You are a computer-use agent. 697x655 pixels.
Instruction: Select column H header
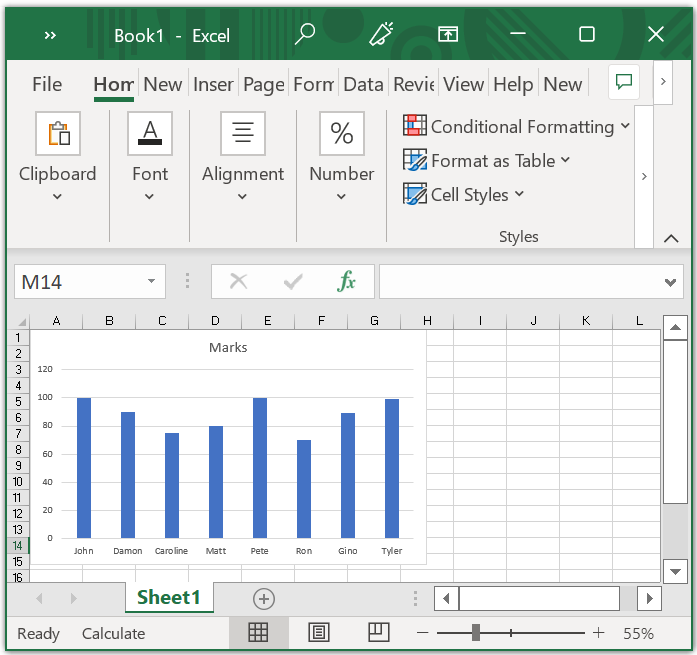pyautogui.click(x=427, y=321)
